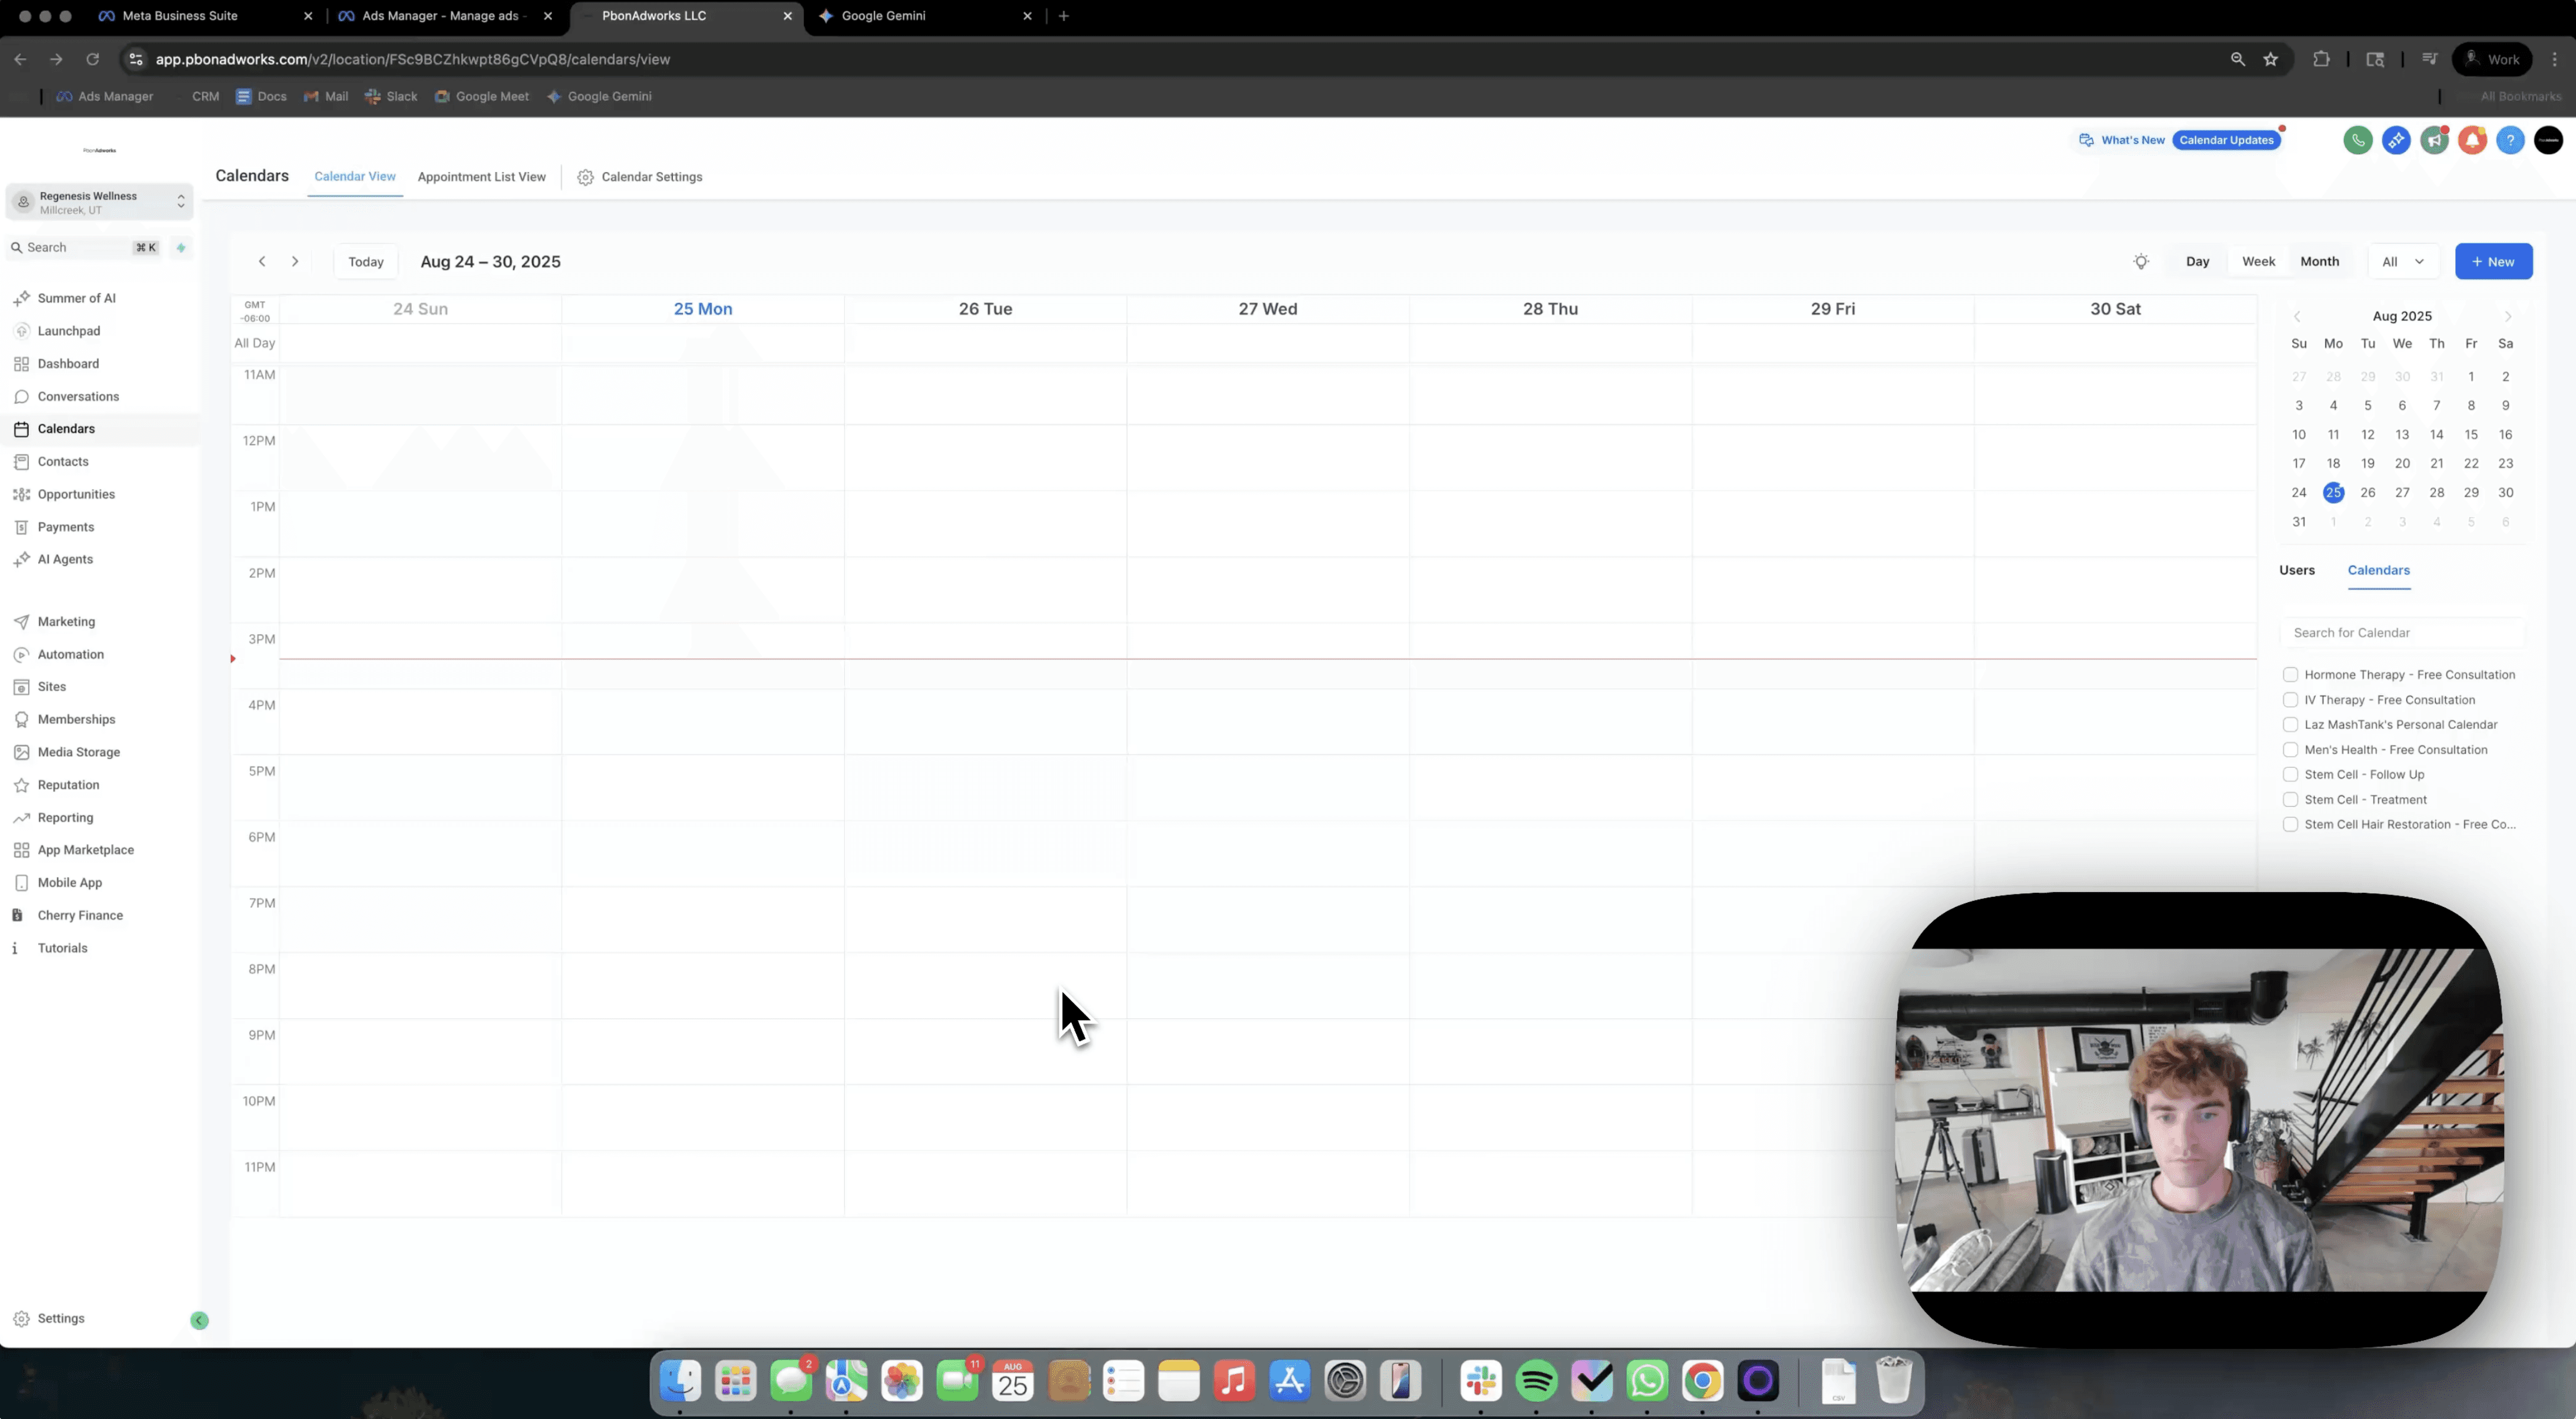The width and height of the screenshot is (2576, 1419).
Task: Select the Users tab in the right panel
Action: [x=2296, y=570]
